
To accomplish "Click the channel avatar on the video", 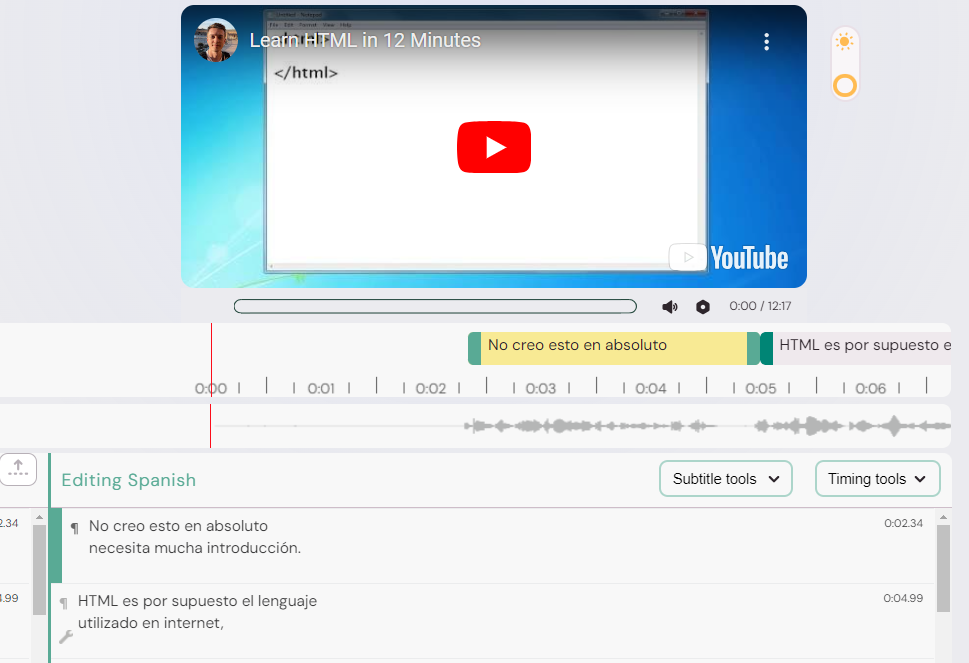I will [x=216, y=40].
